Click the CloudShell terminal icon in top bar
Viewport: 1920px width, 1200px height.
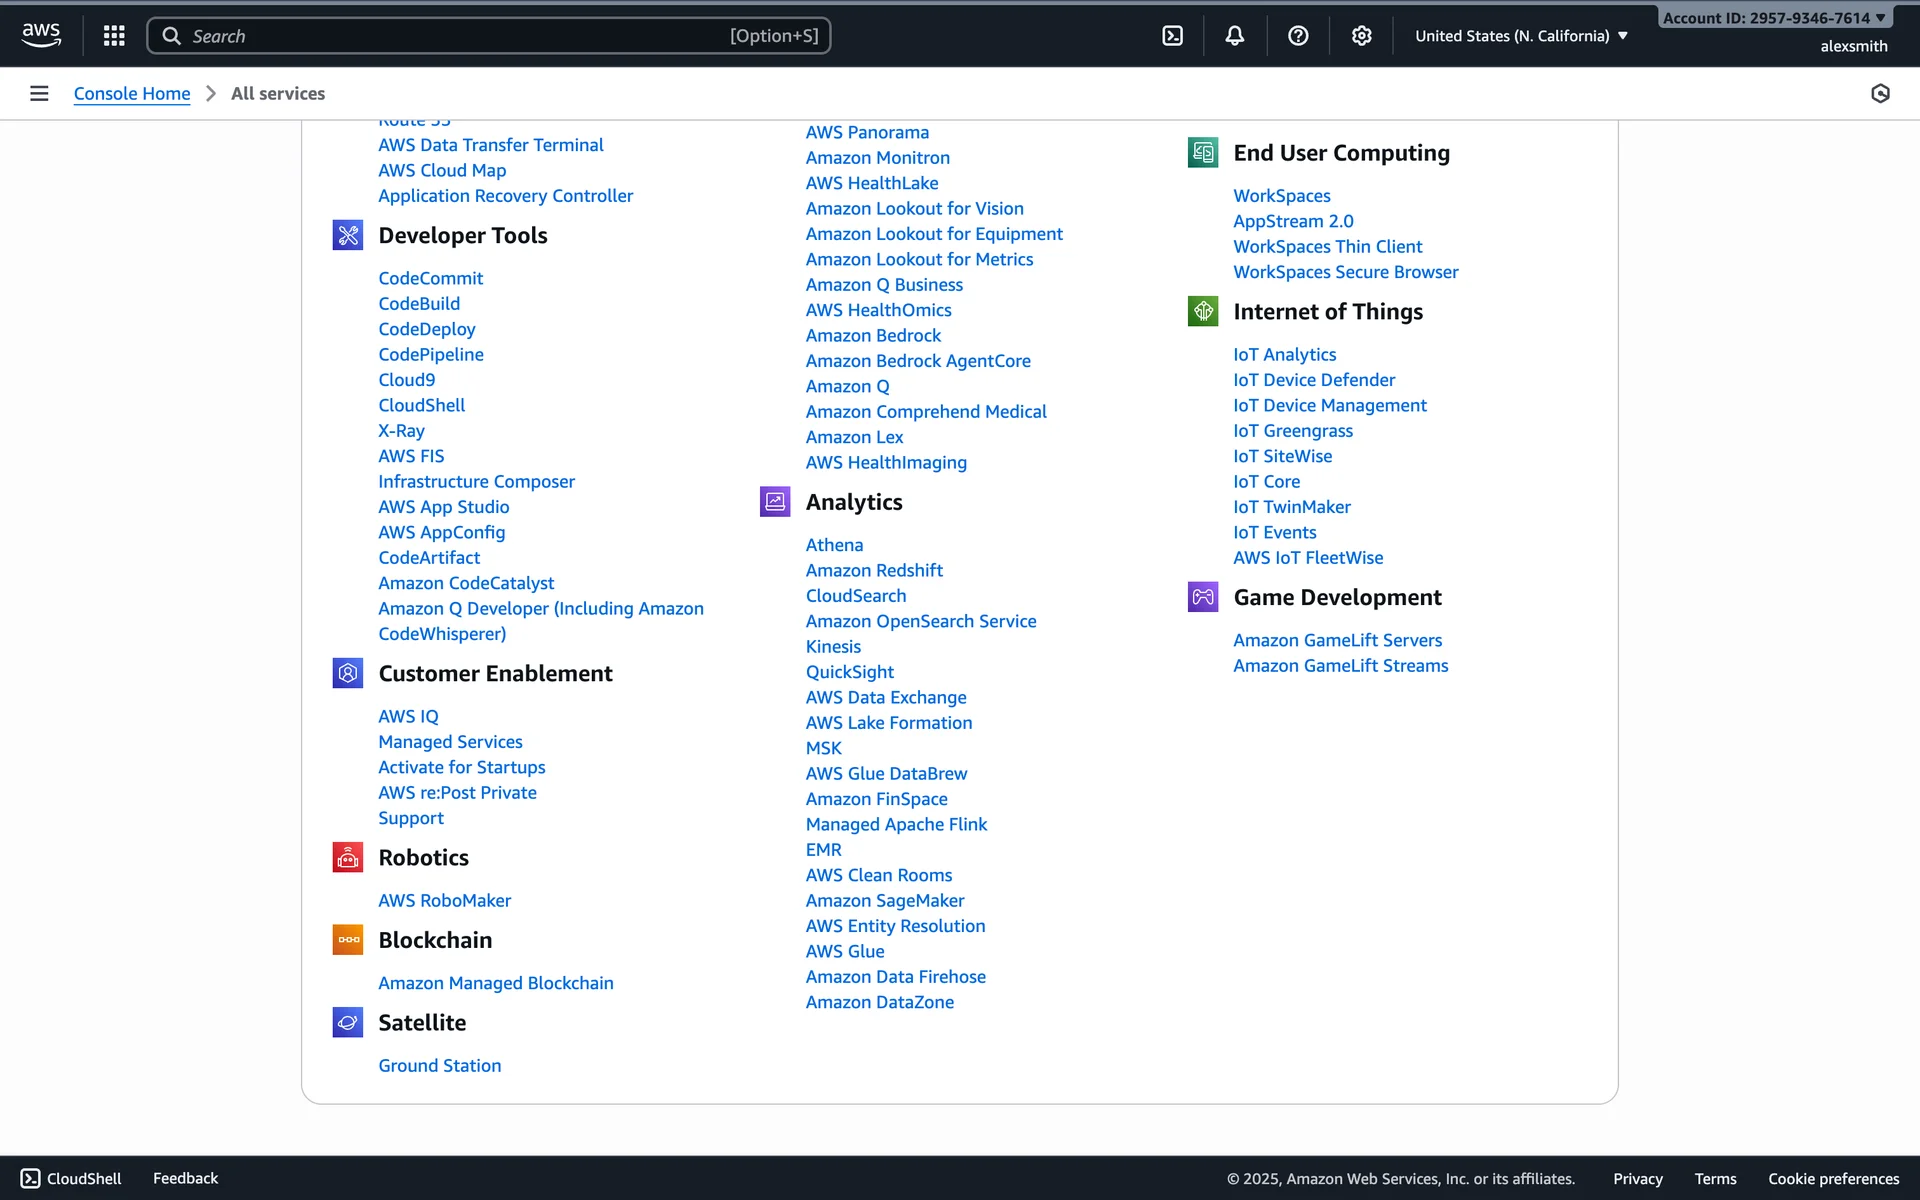[1172, 36]
